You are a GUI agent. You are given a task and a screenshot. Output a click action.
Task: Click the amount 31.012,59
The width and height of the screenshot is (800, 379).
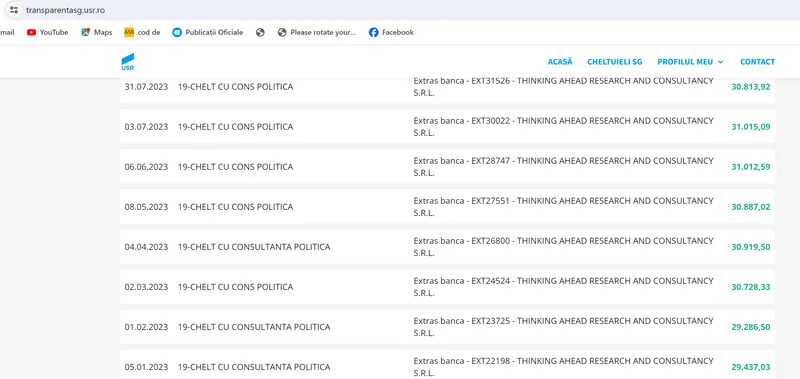click(751, 167)
